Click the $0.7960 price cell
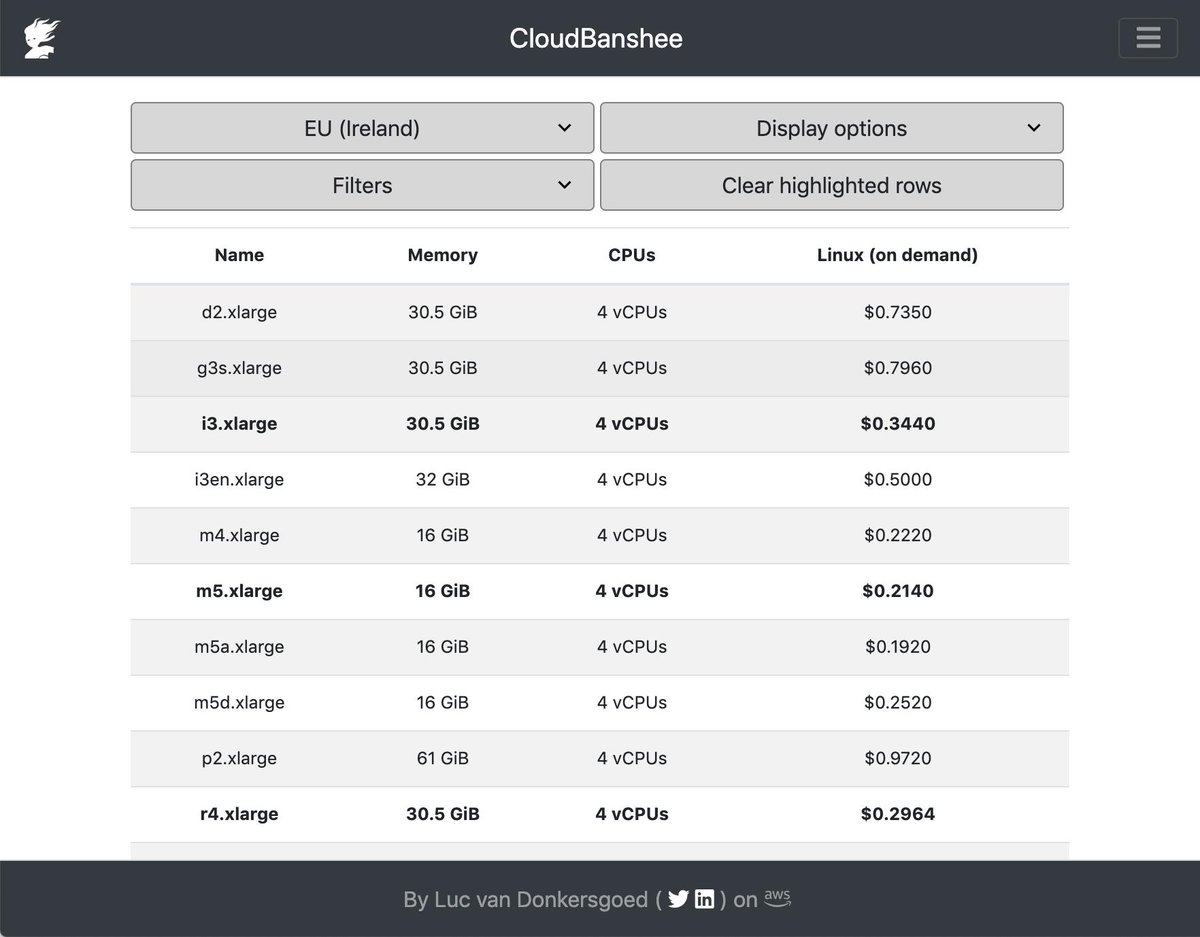Image resolution: width=1200 pixels, height=937 pixels. pos(897,368)
